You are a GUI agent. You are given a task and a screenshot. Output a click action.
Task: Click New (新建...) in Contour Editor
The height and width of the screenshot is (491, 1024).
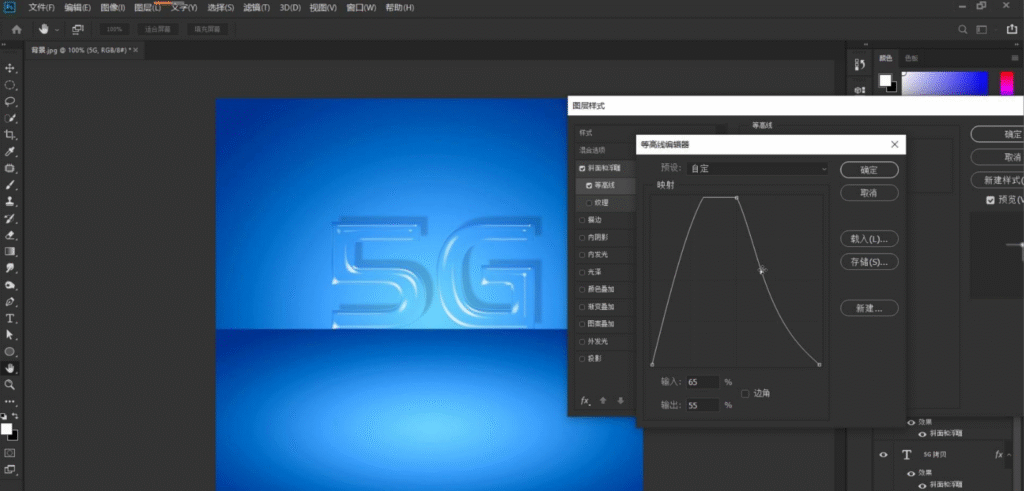click(x=869, y=308)
